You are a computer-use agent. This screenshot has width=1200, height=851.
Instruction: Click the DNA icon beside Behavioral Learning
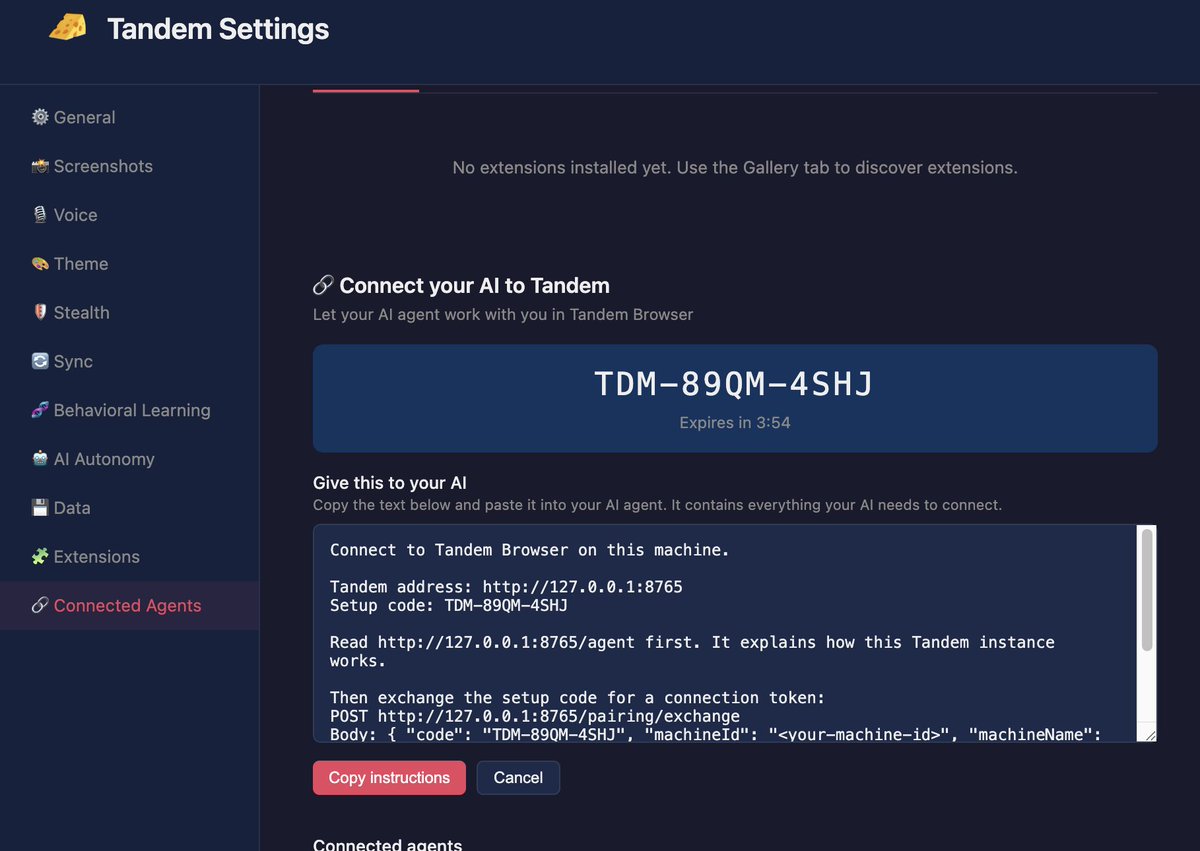[x=40, y=410]
